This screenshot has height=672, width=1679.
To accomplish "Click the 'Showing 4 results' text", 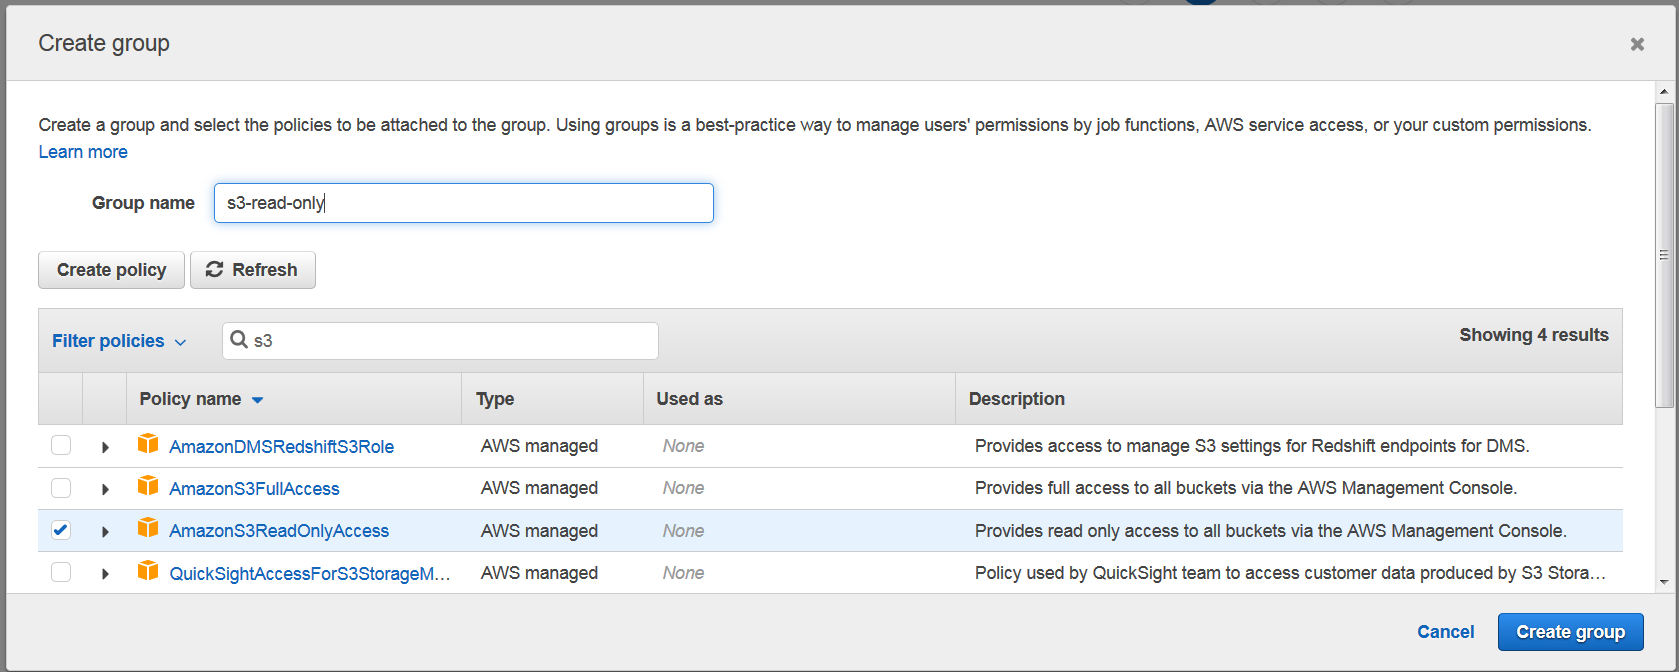I will tap(1534, 335).
